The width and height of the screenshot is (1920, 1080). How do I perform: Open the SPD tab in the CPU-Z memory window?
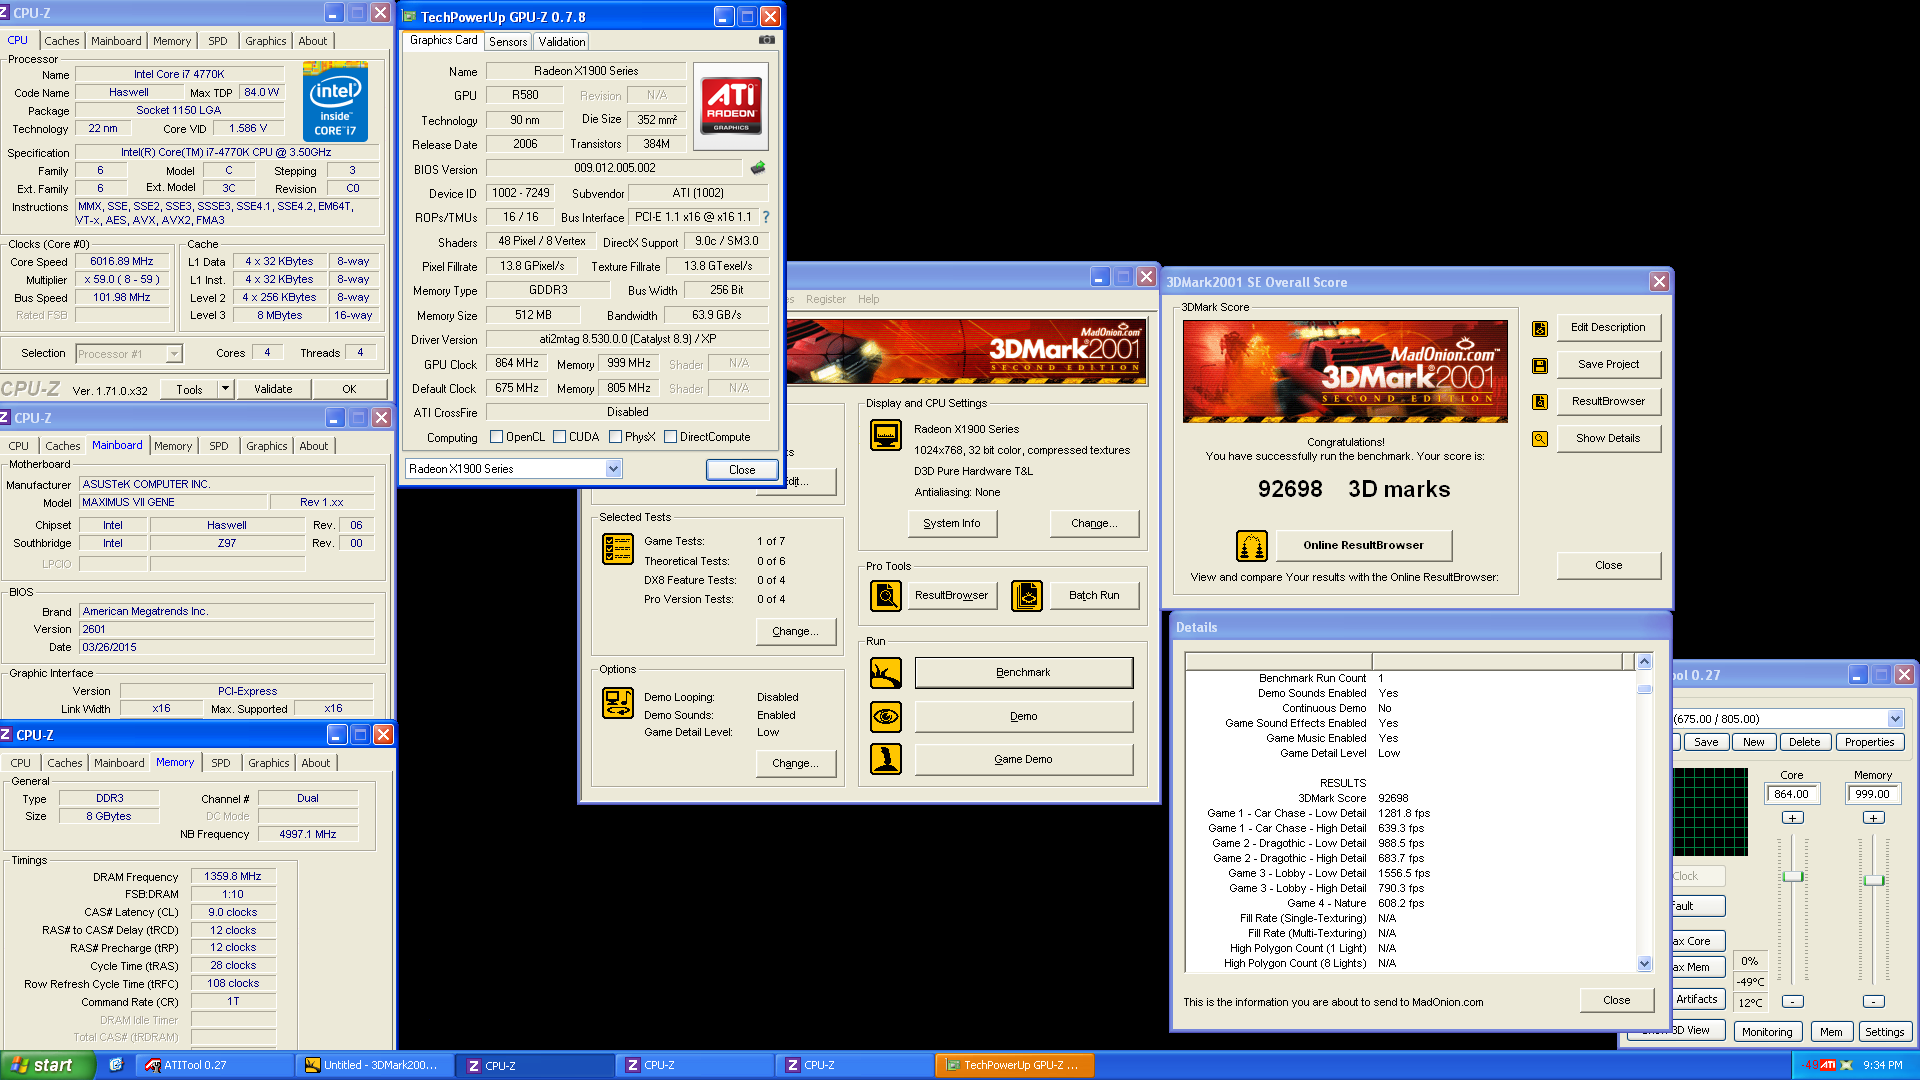coord(221,763)
